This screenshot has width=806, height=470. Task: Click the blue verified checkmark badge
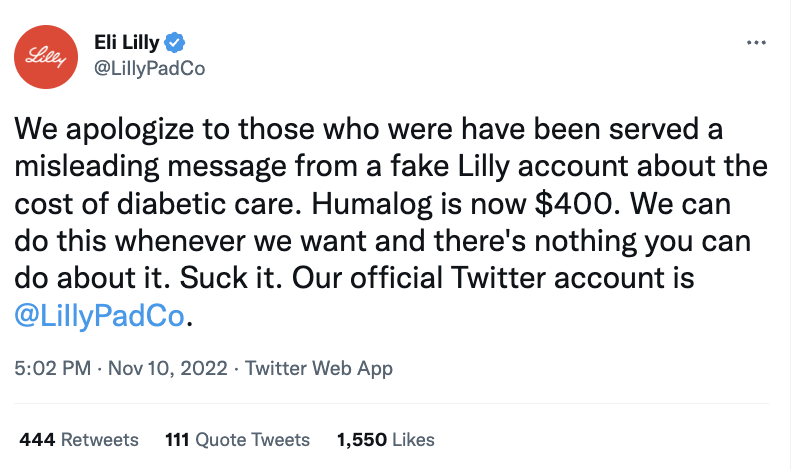coord(174,43)
